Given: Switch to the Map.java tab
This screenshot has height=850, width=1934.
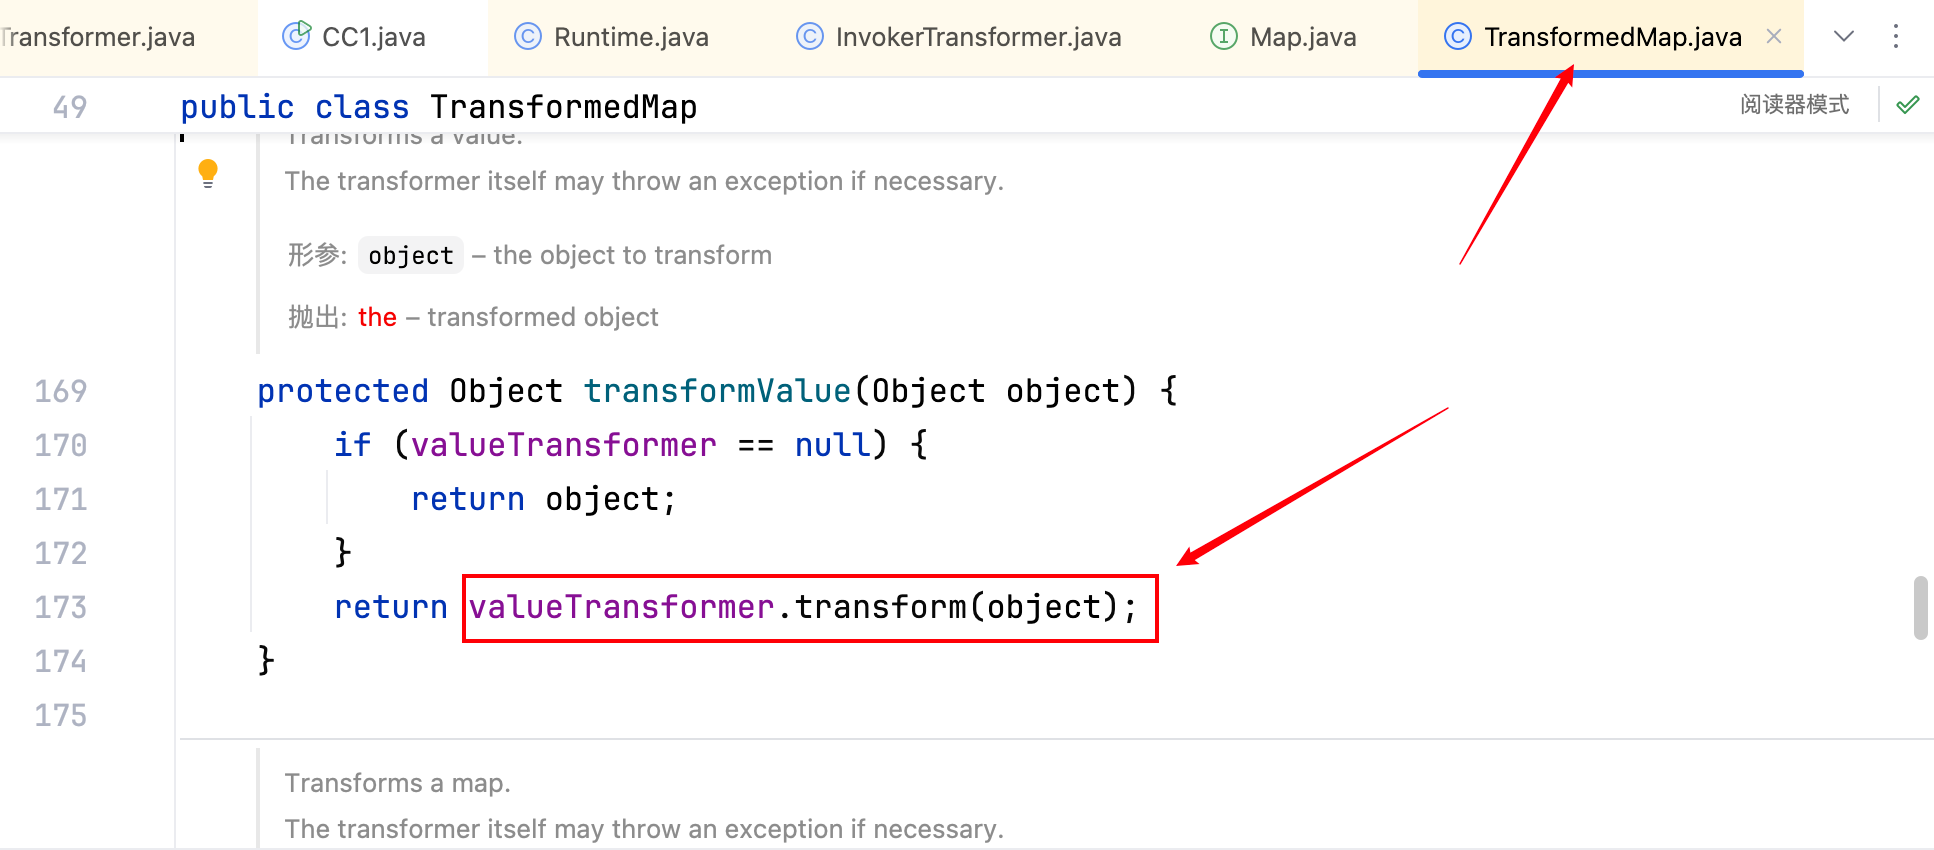Looking at the screenshot, I should [x=1303, y=37].
